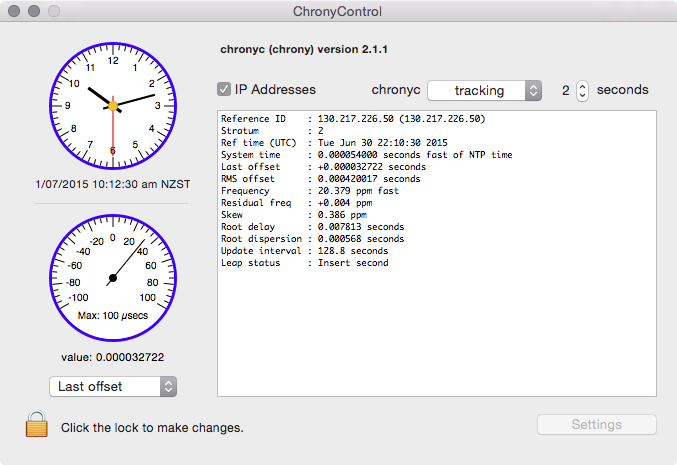This screenshot has height=465, width=677.
Task: Uncheck the IP Addresses checkbox
Action: click(x=224, y=89)
